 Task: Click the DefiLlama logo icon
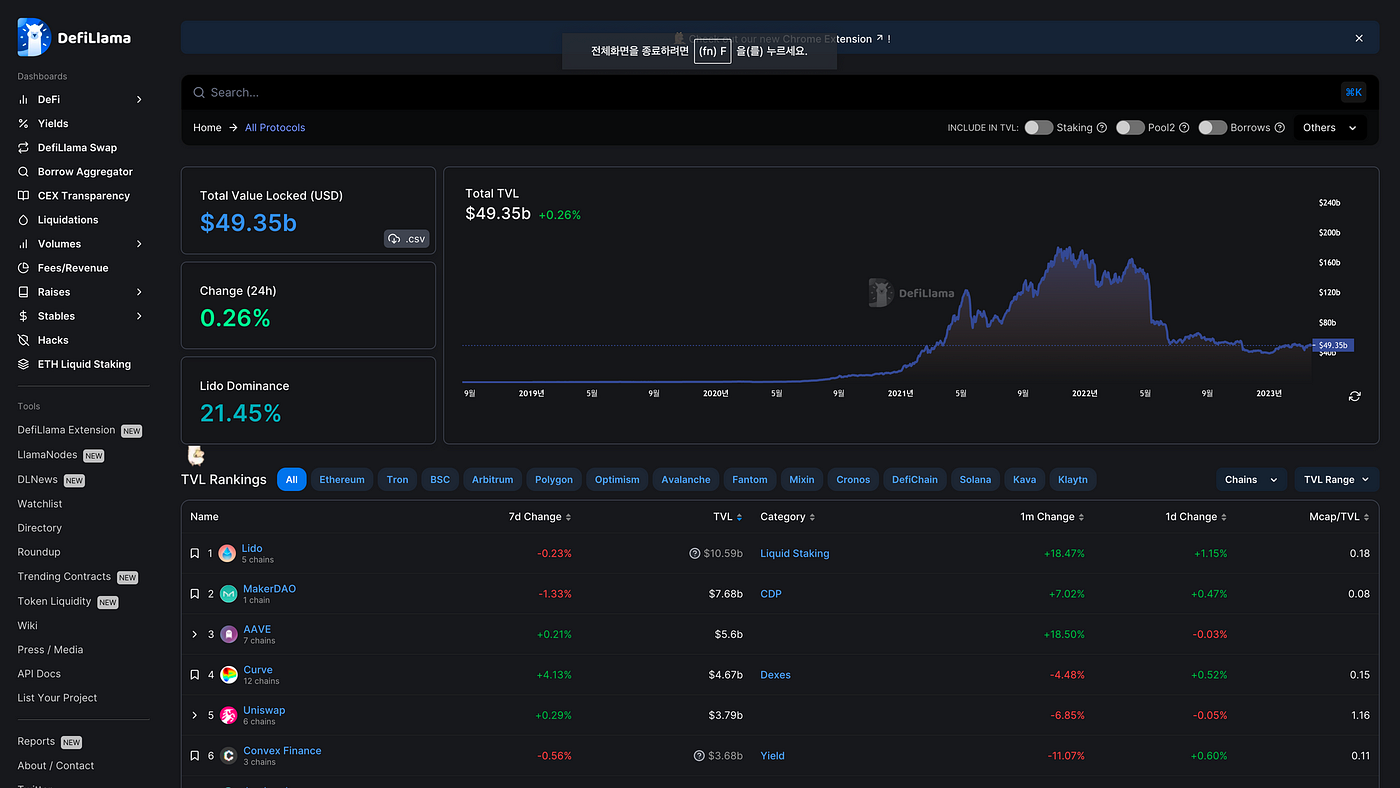click(34, 37)
